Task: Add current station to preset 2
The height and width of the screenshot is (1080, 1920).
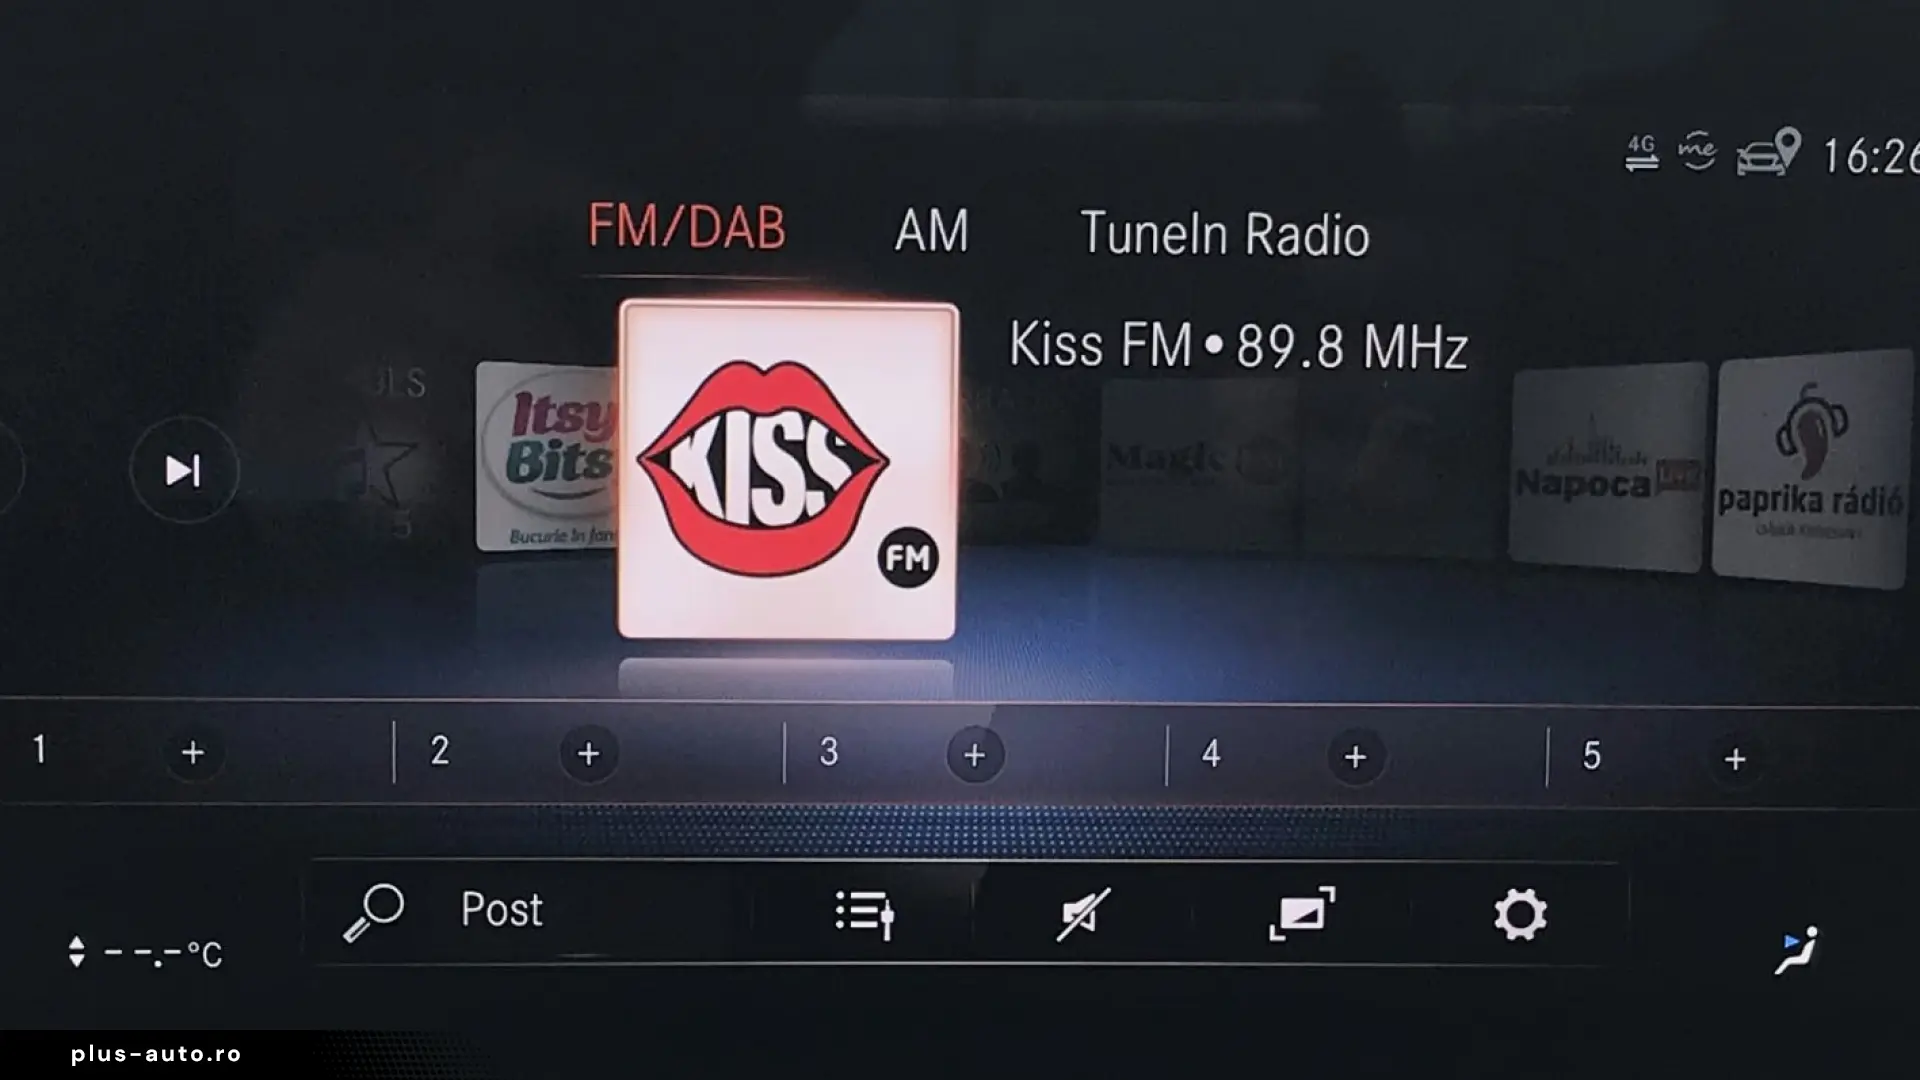Action: coord(589,754)
